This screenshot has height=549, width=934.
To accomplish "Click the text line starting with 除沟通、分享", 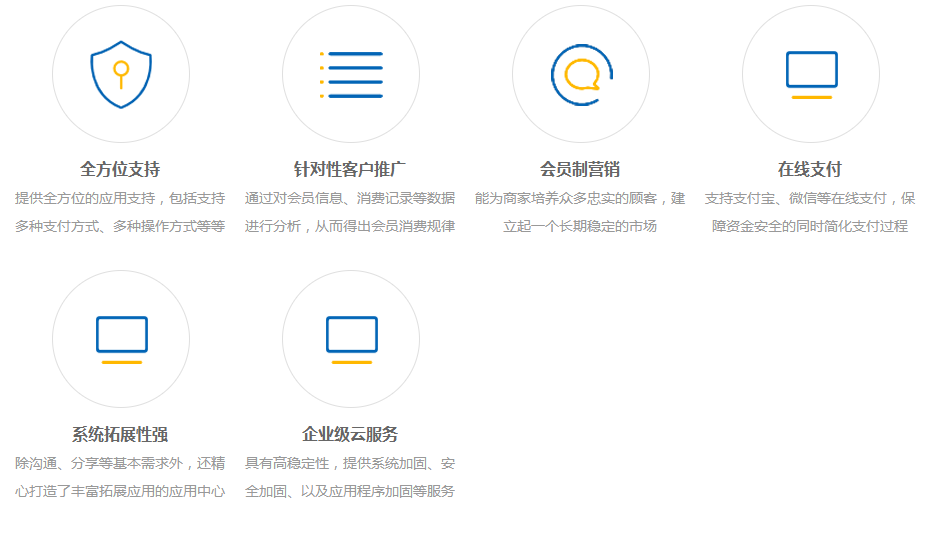I will (120, 463).
